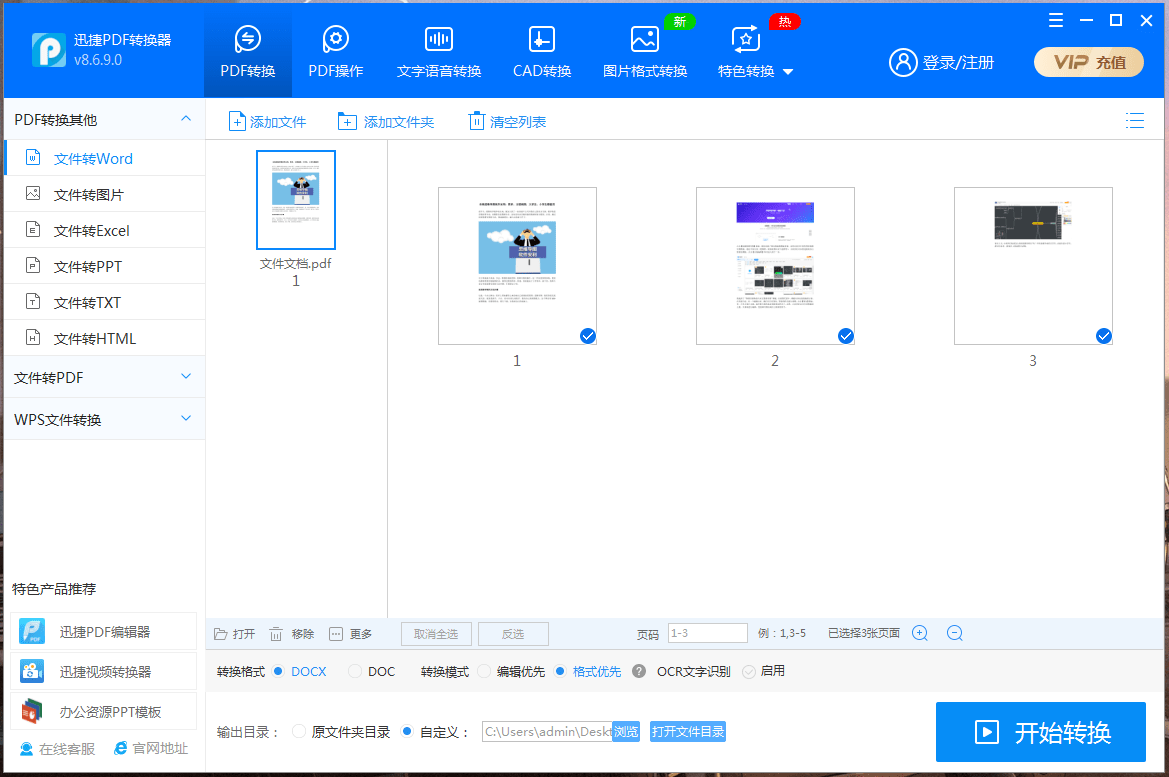Image resolution: width=1169 pixels, height=777 pixels.
Task: Click 清空列表 trash button
Action: [507, 122]
